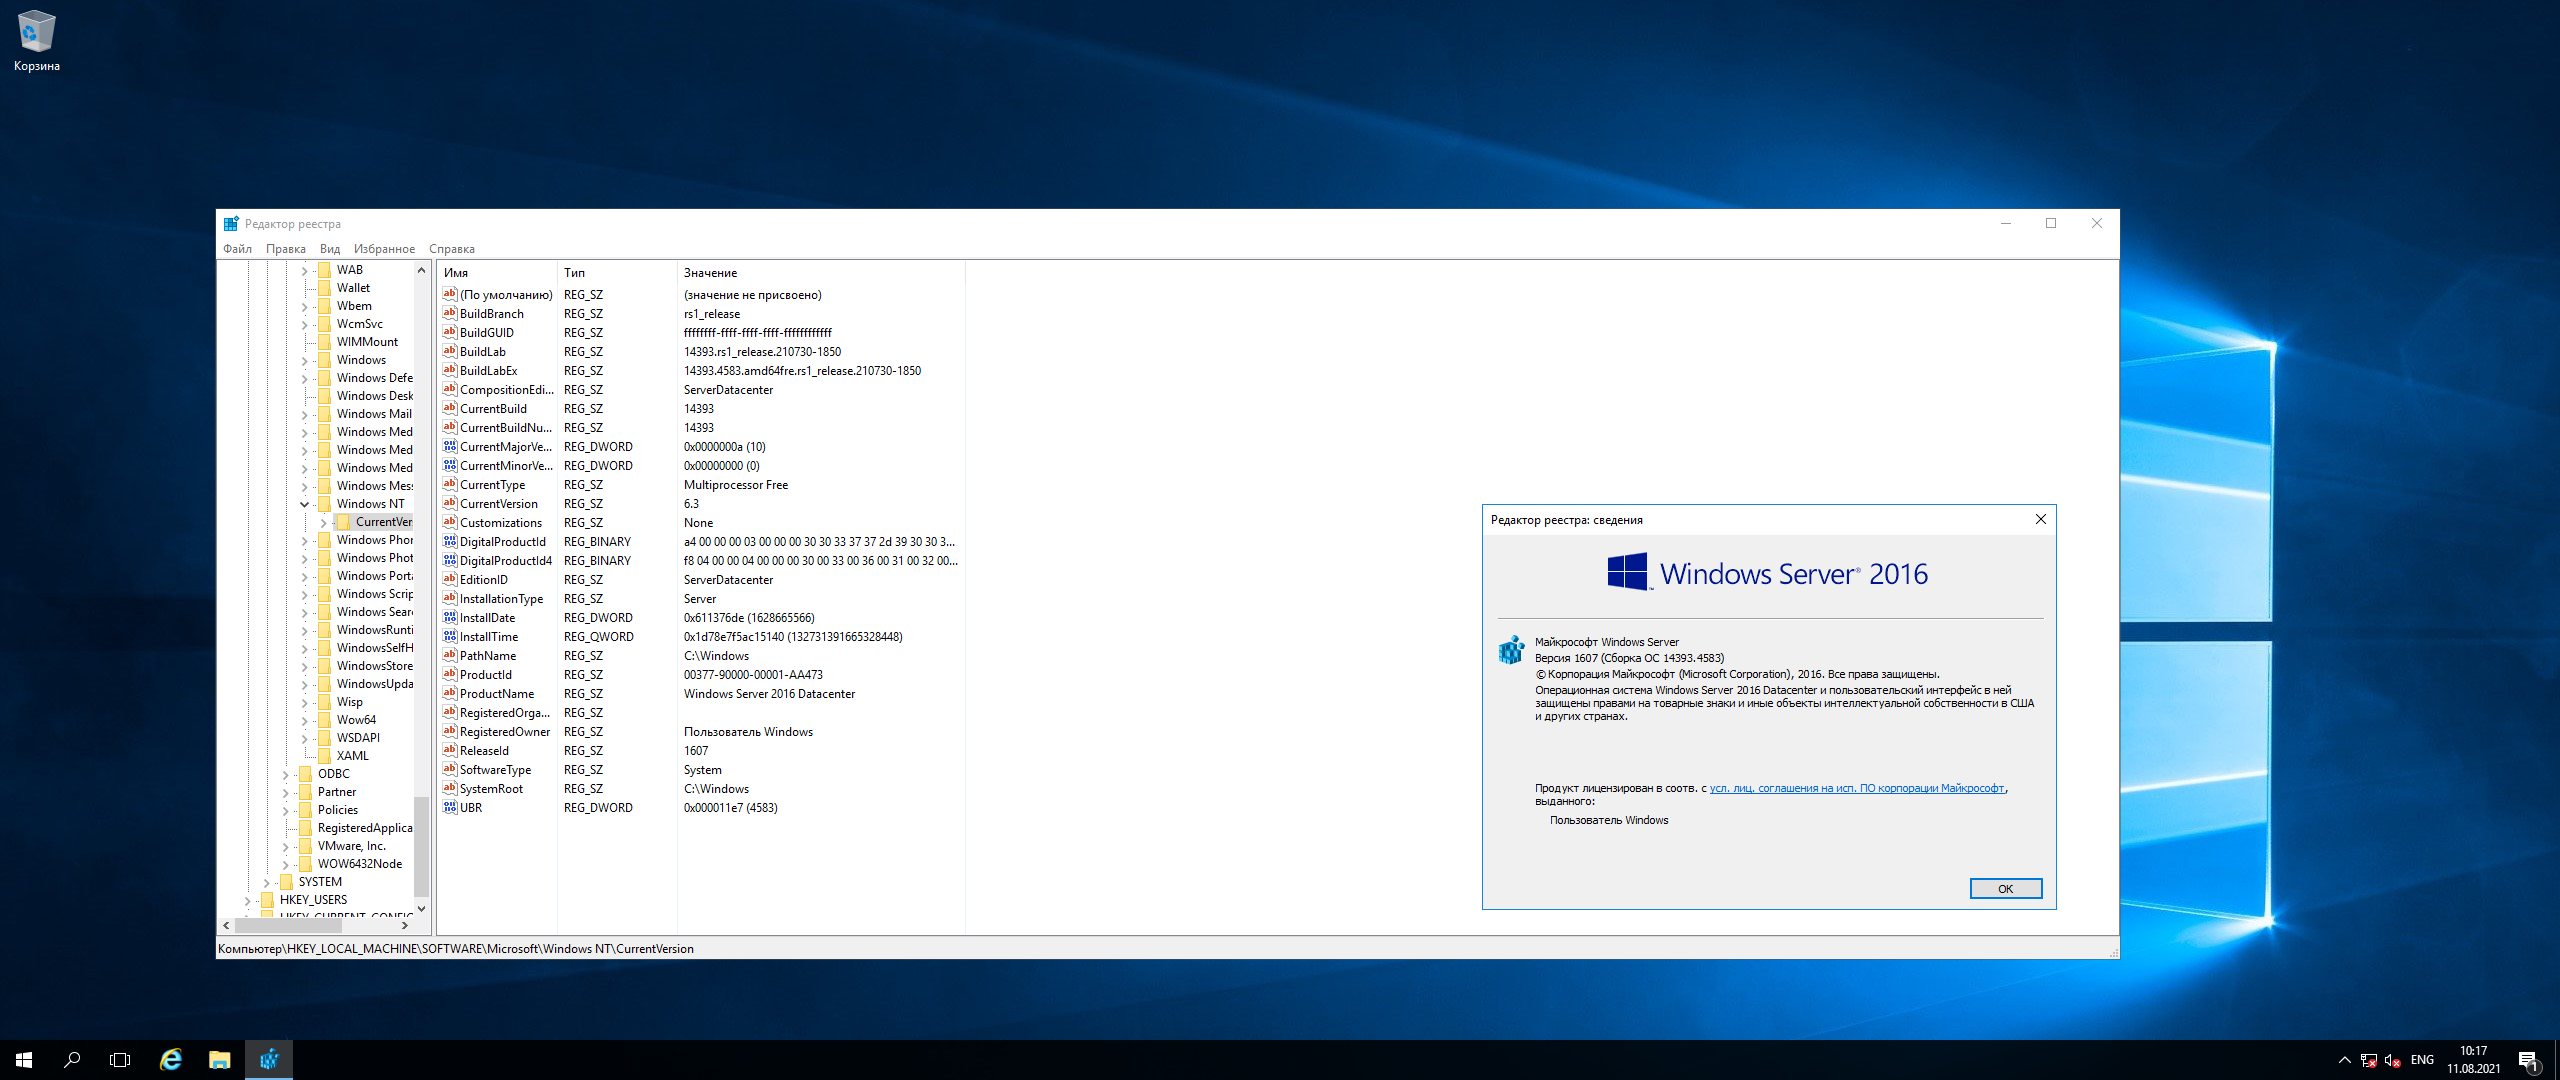Select the VMware, Inc. key
The height and width of the screenshot is (1080, 2560).
[352, 846]
